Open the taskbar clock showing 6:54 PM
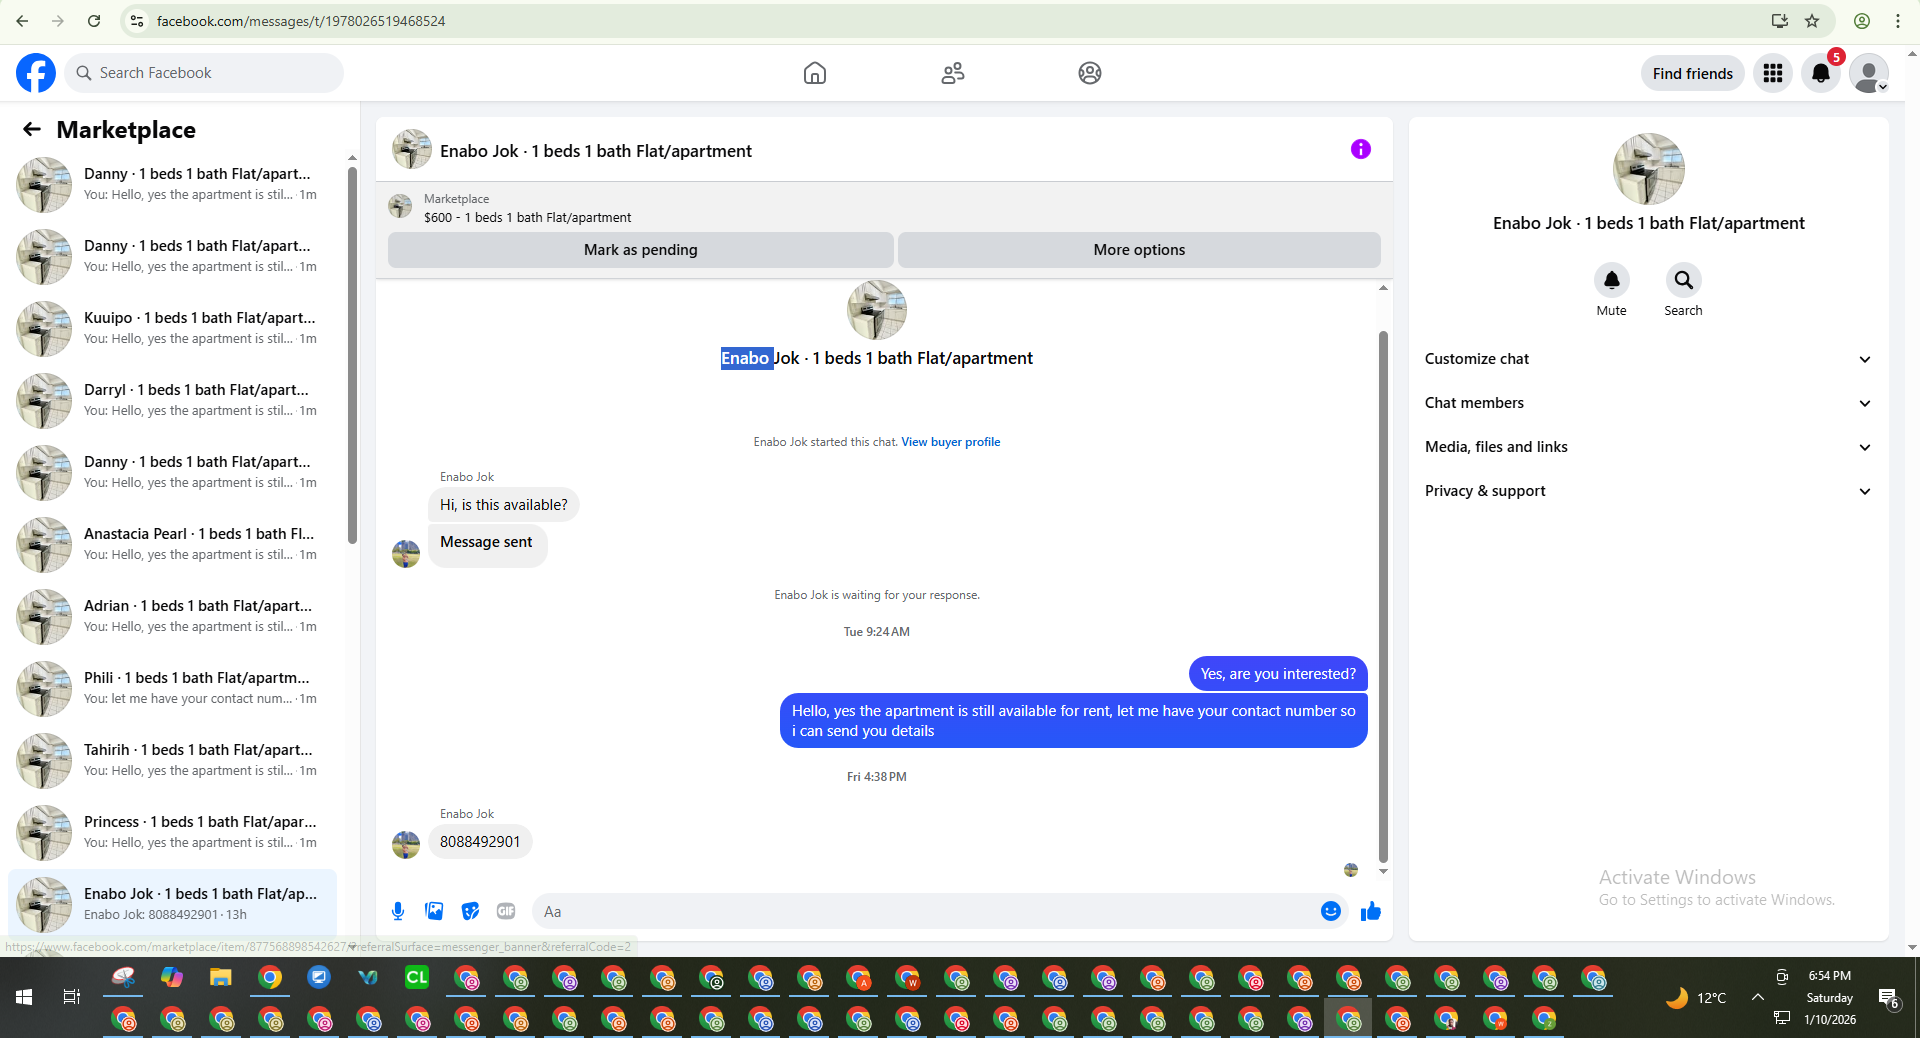 point(1830,997)
